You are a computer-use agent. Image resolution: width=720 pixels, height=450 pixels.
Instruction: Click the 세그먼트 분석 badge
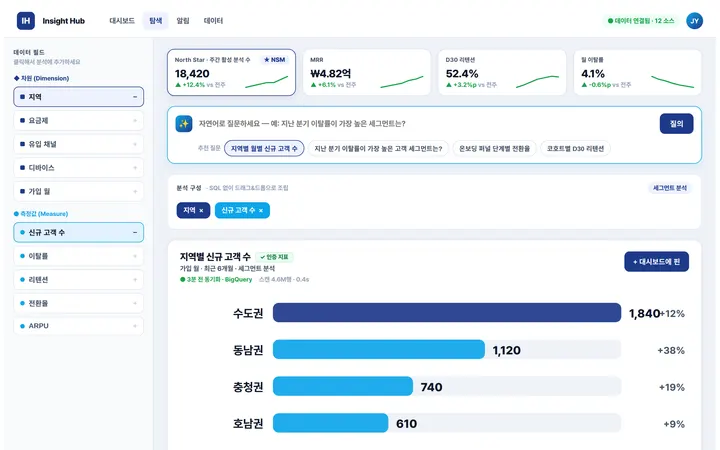point(669,188)
